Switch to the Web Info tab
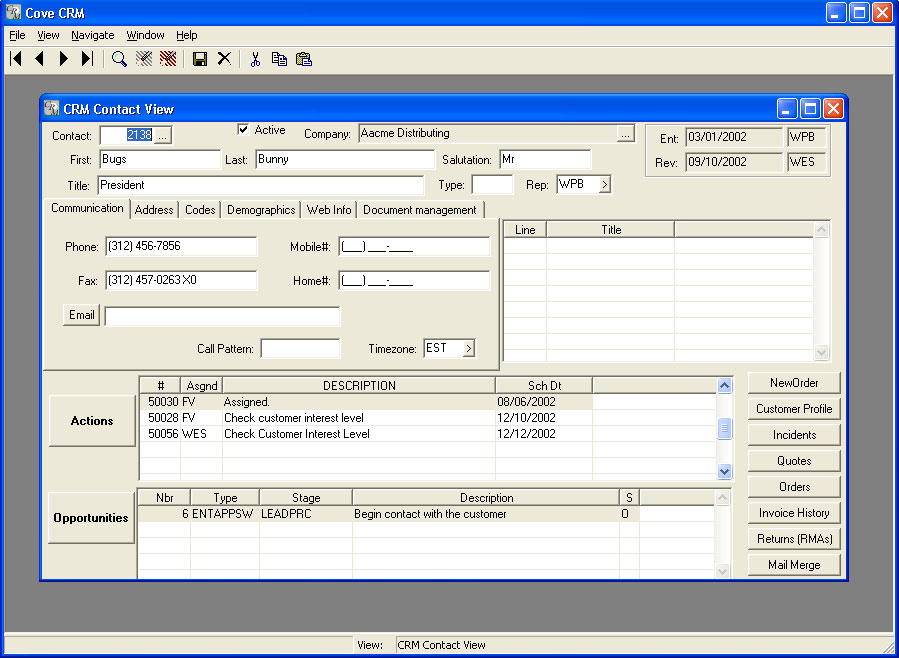The height and width of the screenshot is (658, 899). click(x=329, y=210)
